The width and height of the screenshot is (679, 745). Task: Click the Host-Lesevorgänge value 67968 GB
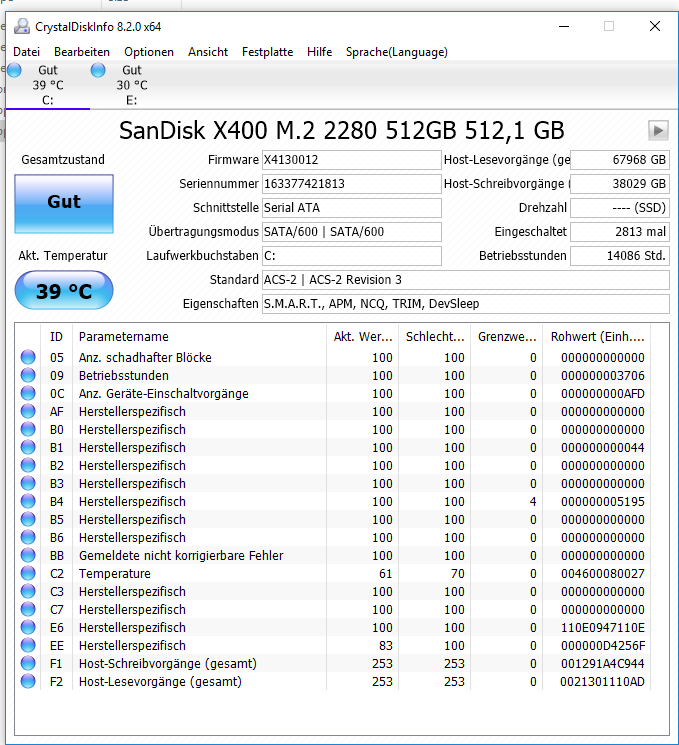click(x=620, y=160)
